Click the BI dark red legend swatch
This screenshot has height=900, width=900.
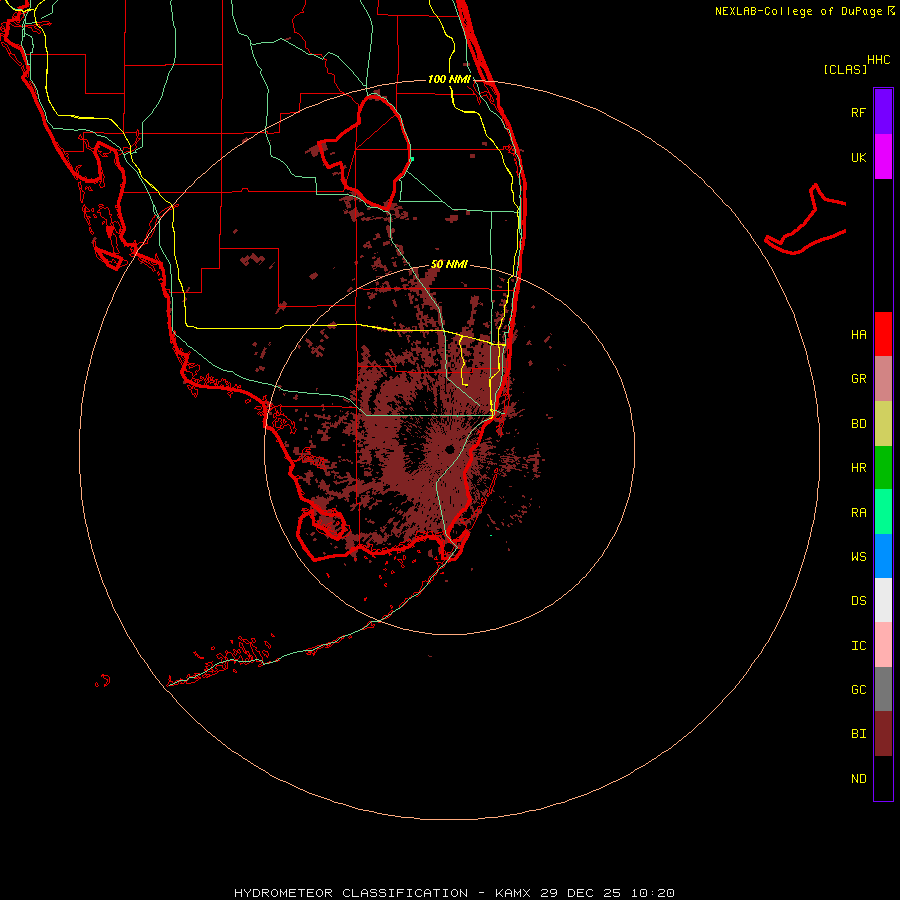click(x=883, y=734)
